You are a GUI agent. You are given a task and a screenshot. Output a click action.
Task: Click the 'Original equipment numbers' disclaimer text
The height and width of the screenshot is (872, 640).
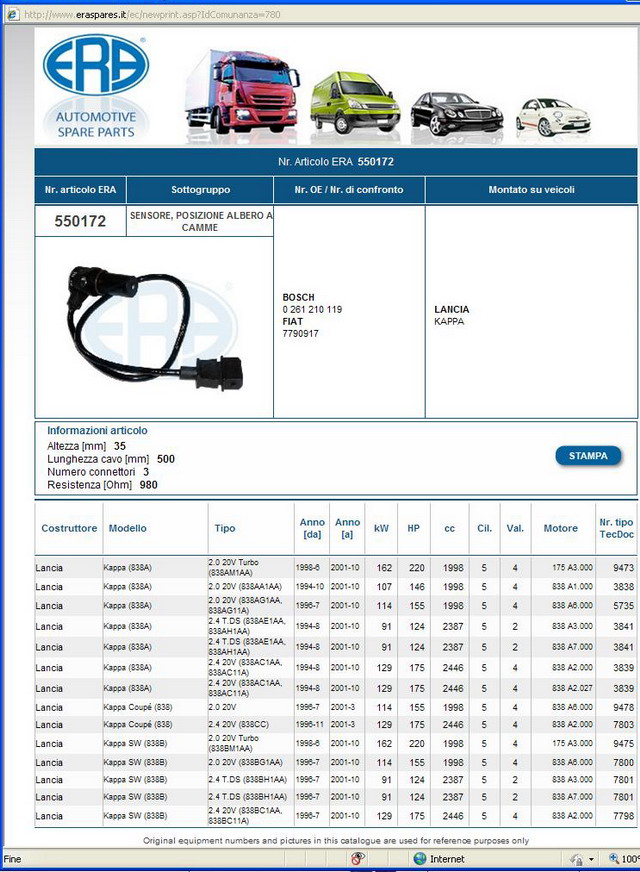[336, 840]
